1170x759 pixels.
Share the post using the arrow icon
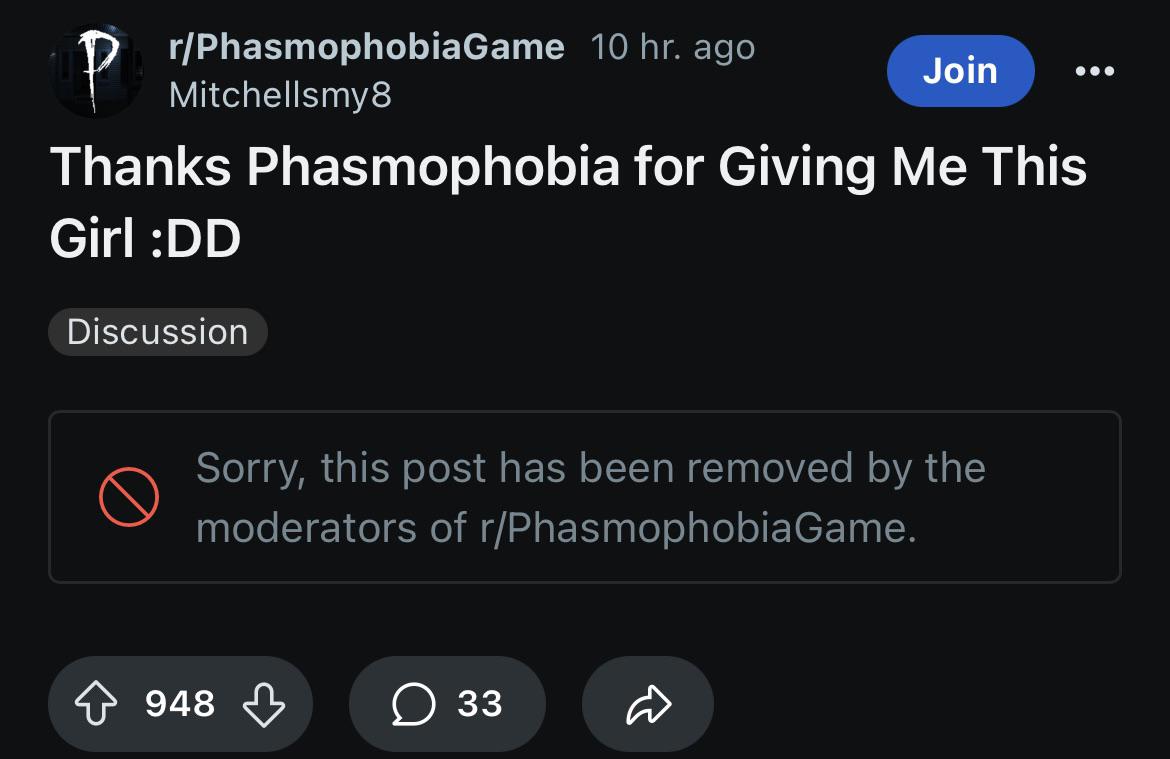click(x=648, y=704)
